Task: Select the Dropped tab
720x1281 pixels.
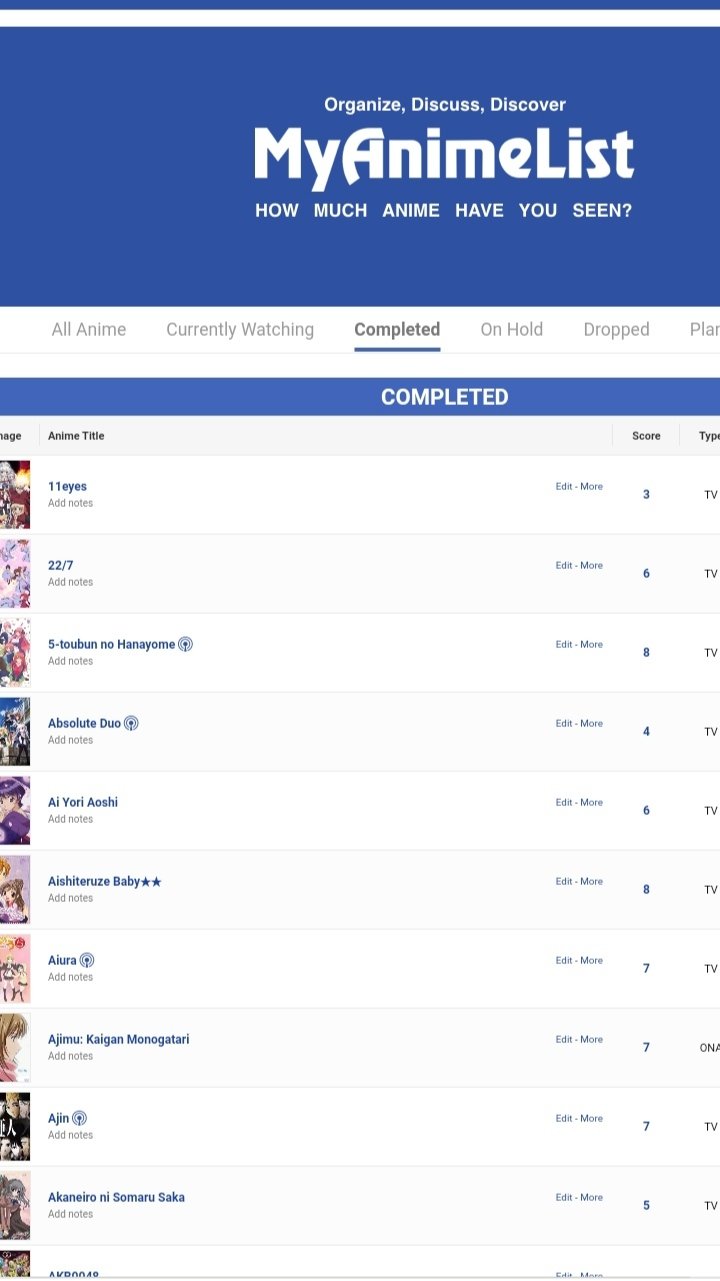Action: pos(617,329)
